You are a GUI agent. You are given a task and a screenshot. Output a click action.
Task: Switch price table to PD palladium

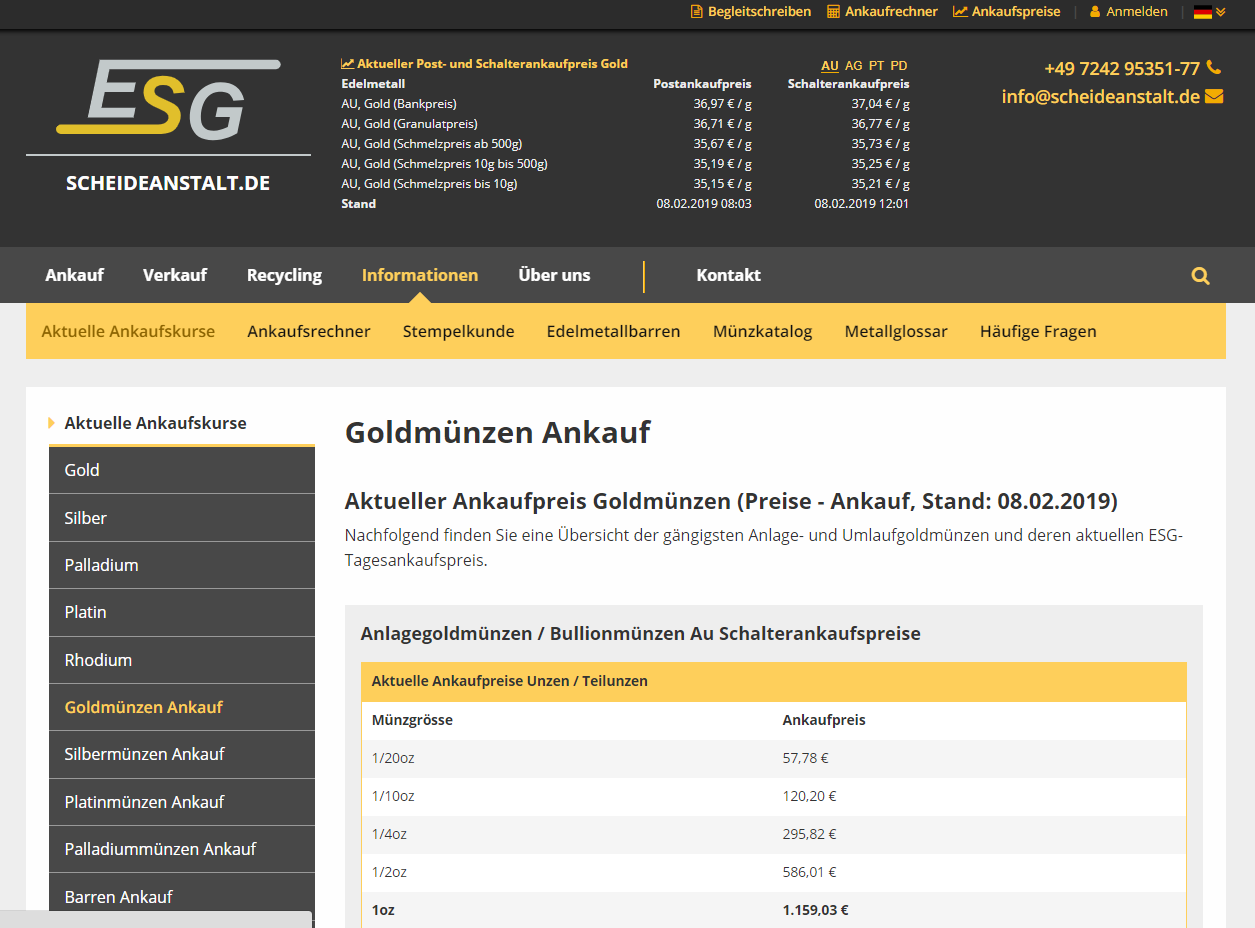coord(899,66)
